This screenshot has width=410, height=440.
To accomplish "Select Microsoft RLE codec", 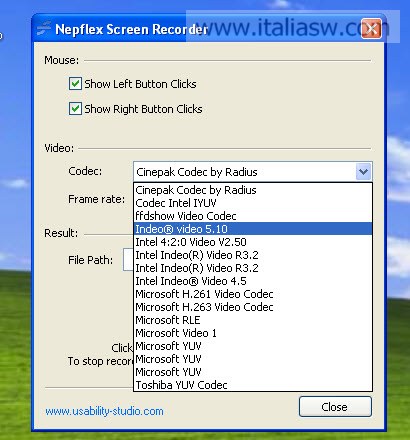I will (253, 320).
